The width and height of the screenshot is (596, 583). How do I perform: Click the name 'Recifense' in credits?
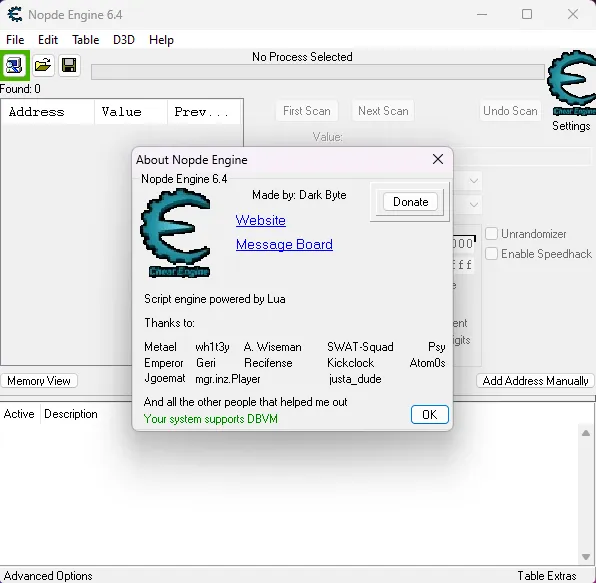coord(268,363)
